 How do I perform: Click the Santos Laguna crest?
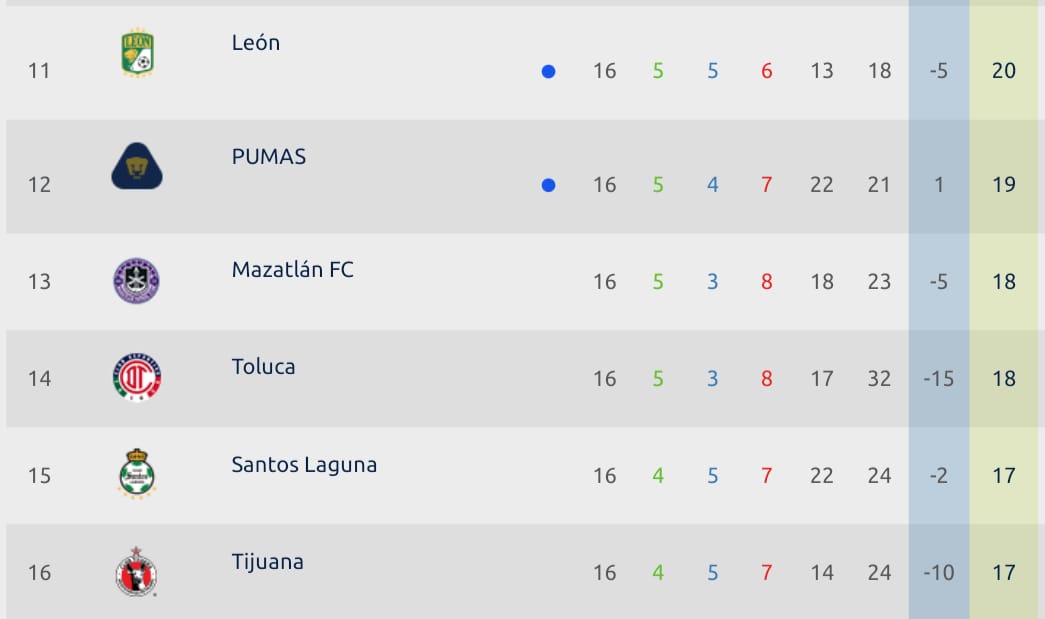(137, 474)
